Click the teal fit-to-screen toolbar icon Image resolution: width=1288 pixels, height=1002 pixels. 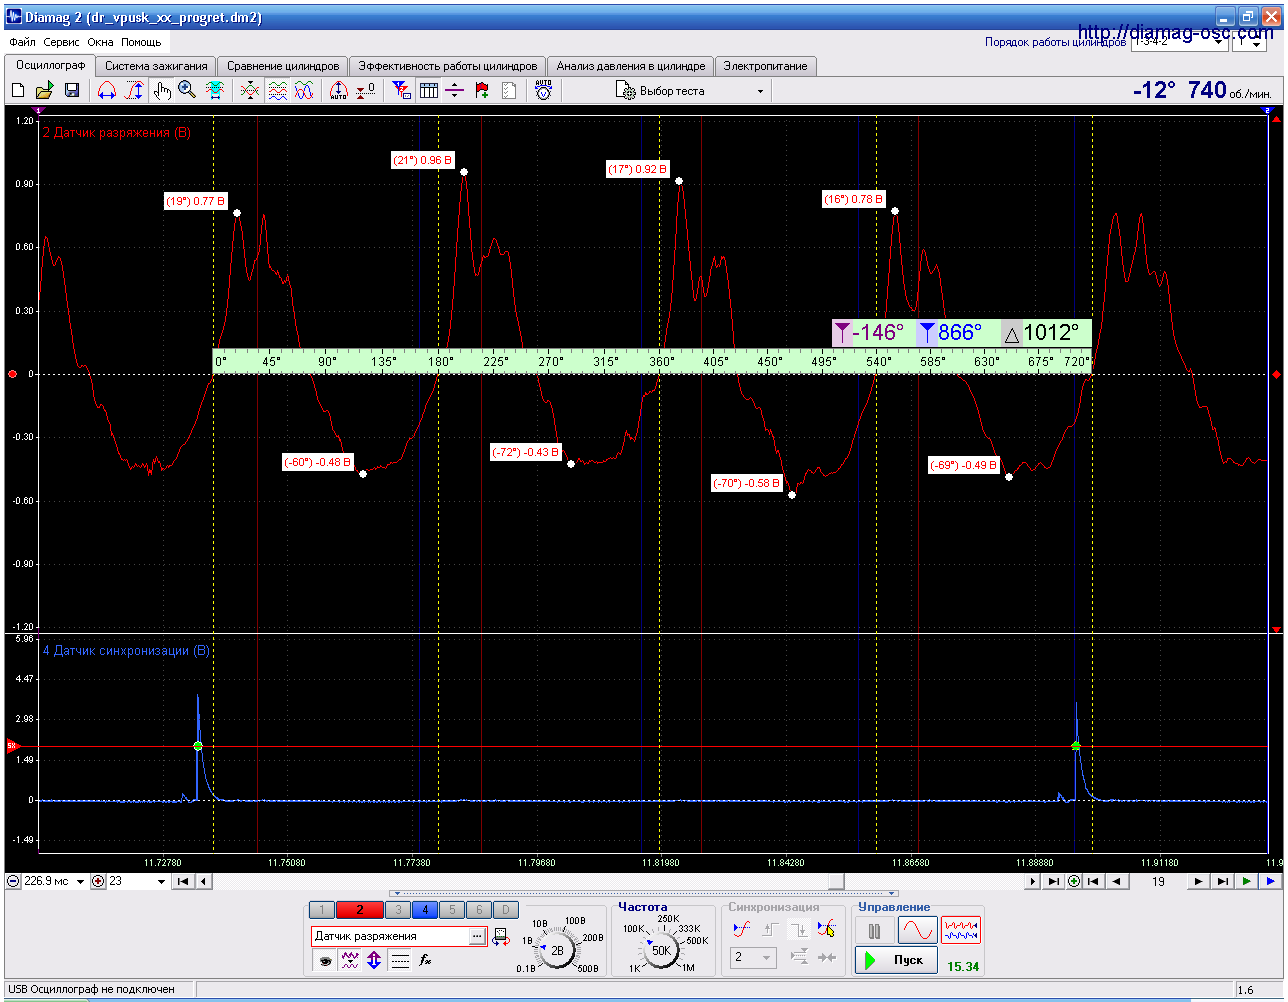(215, 91)
